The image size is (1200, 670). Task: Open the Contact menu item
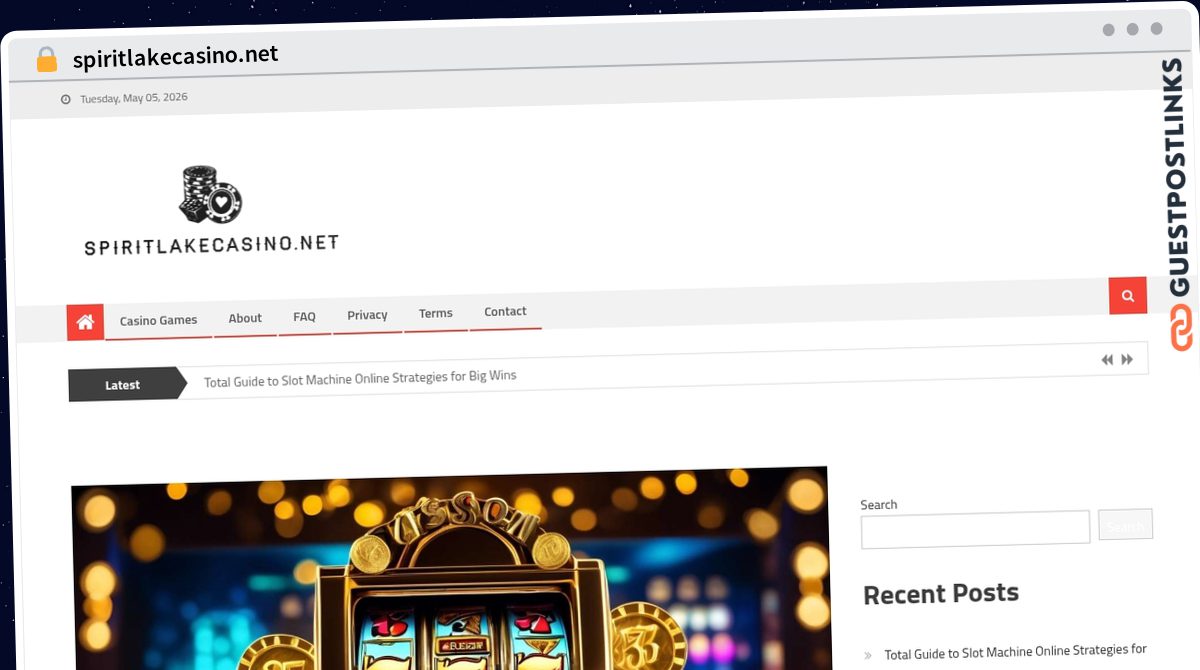point(505,311)
